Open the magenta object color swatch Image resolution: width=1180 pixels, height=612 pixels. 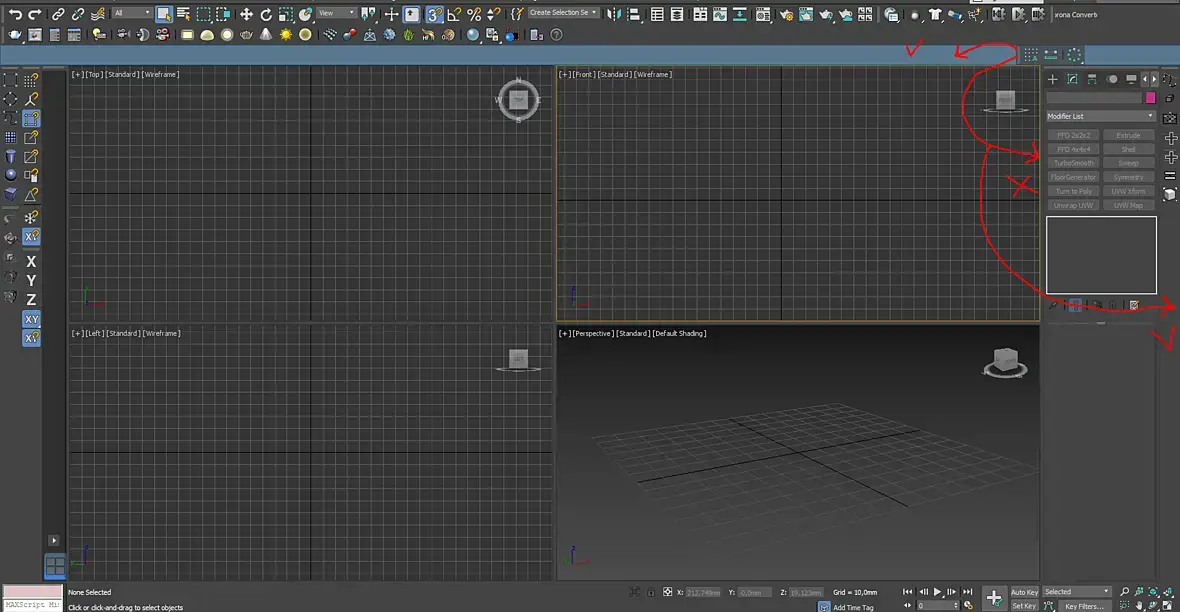1151,98
